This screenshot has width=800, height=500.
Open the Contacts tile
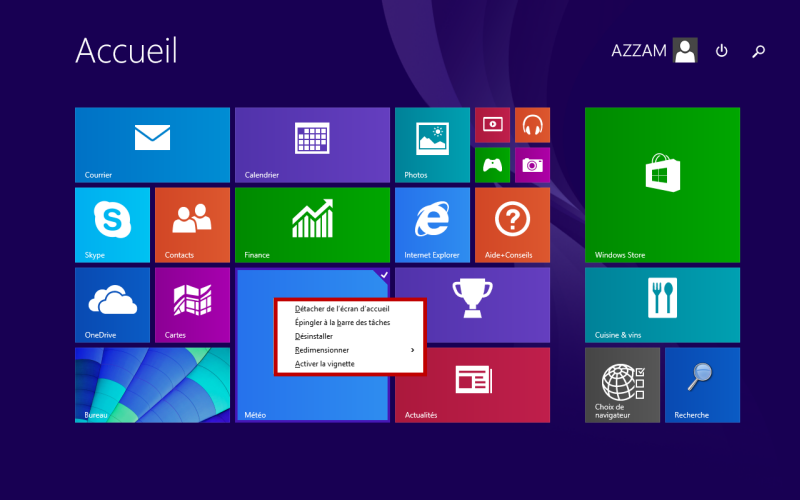(192, 225)
